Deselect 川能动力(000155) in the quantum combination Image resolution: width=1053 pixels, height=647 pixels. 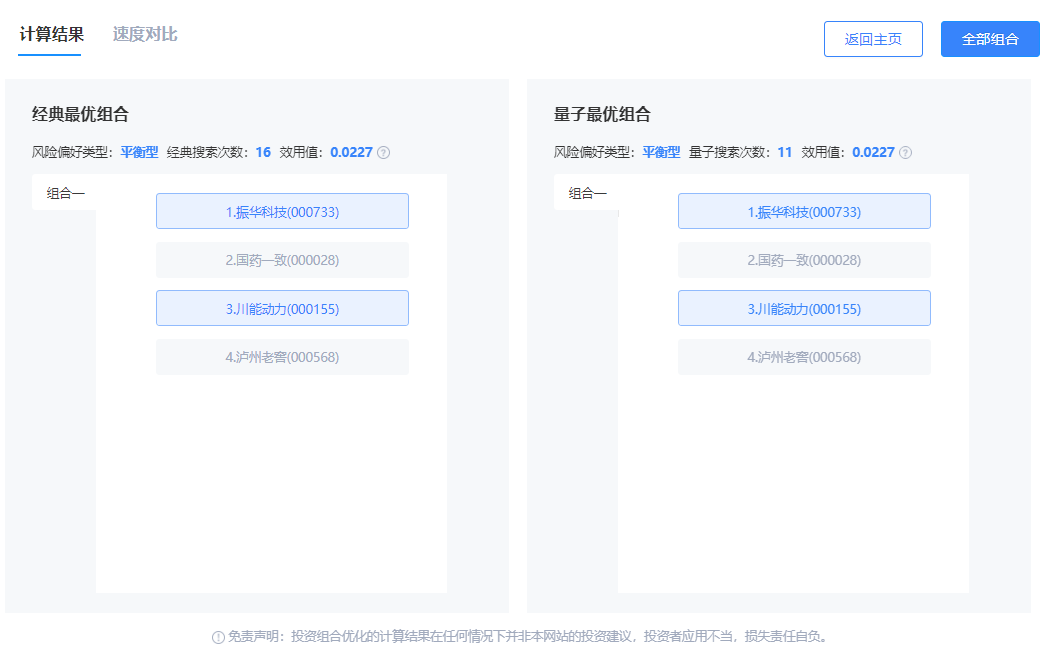(x=804, y=308)
